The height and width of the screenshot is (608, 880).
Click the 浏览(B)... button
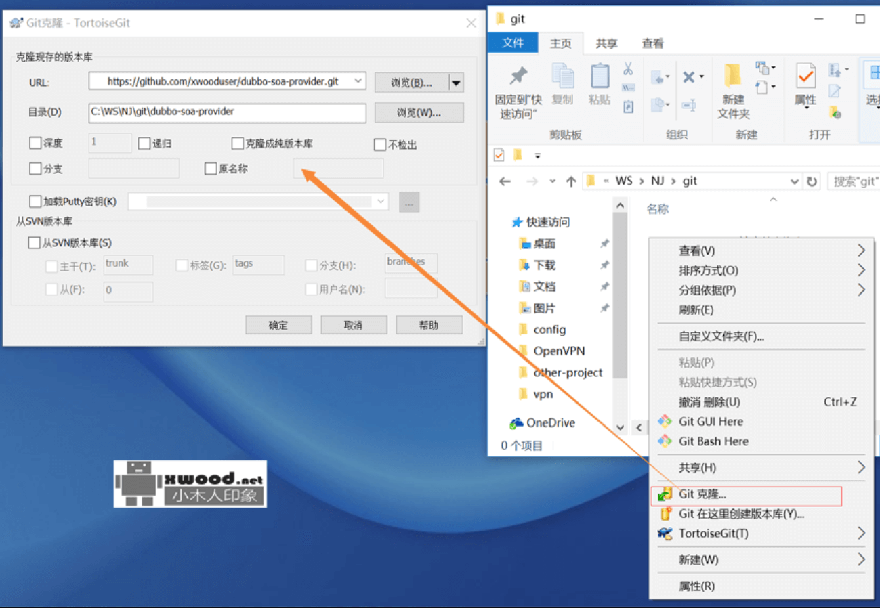pos(412,83)
